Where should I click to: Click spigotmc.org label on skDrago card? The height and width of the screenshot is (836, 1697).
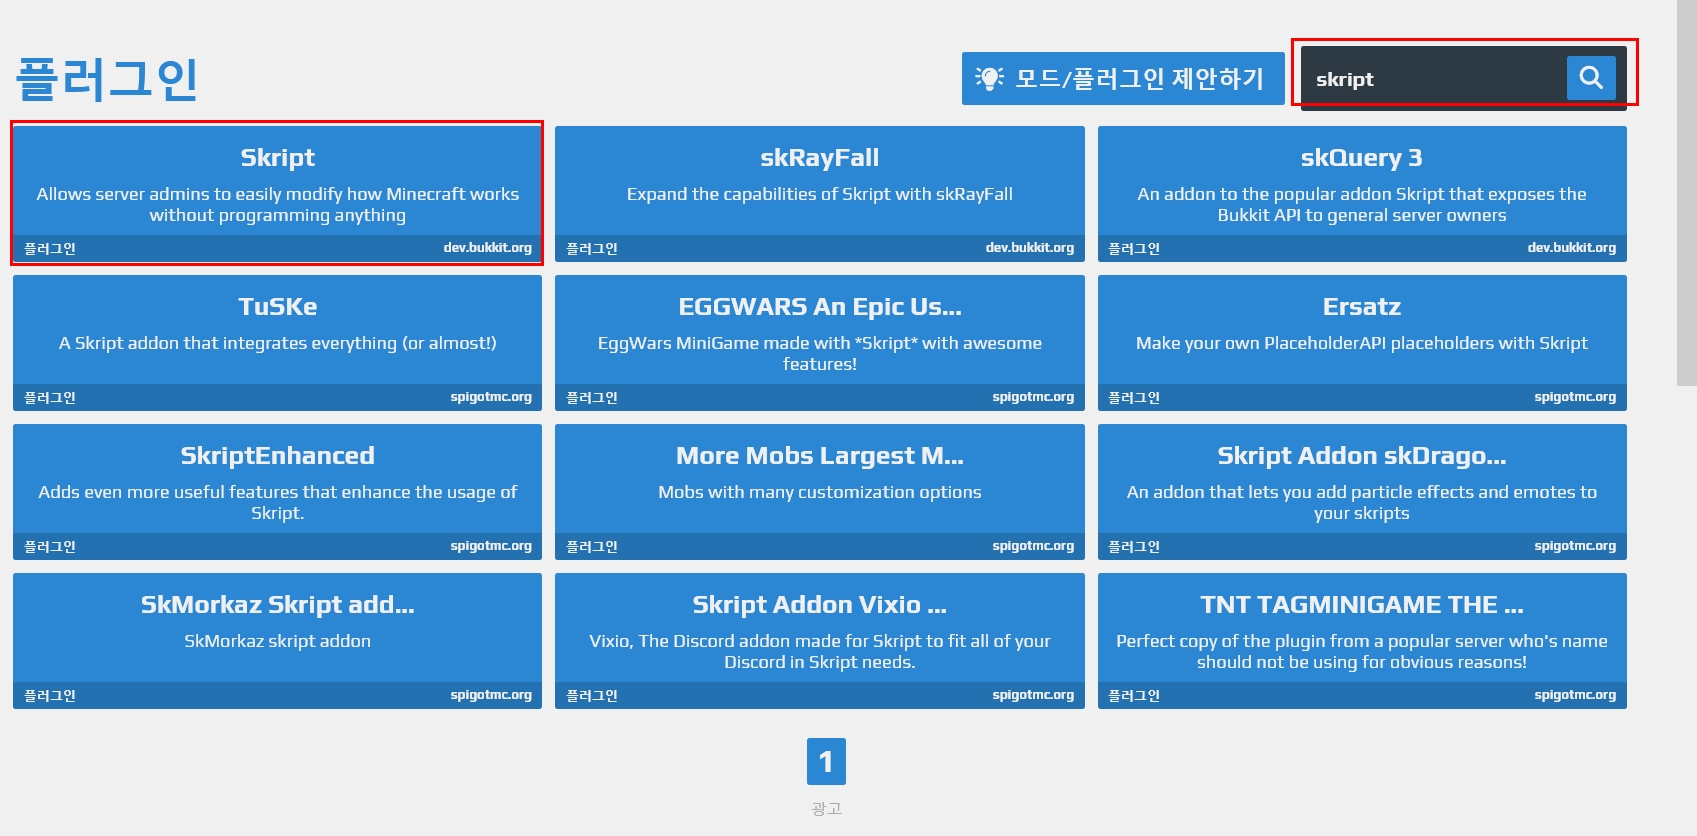pos(1575,546)
